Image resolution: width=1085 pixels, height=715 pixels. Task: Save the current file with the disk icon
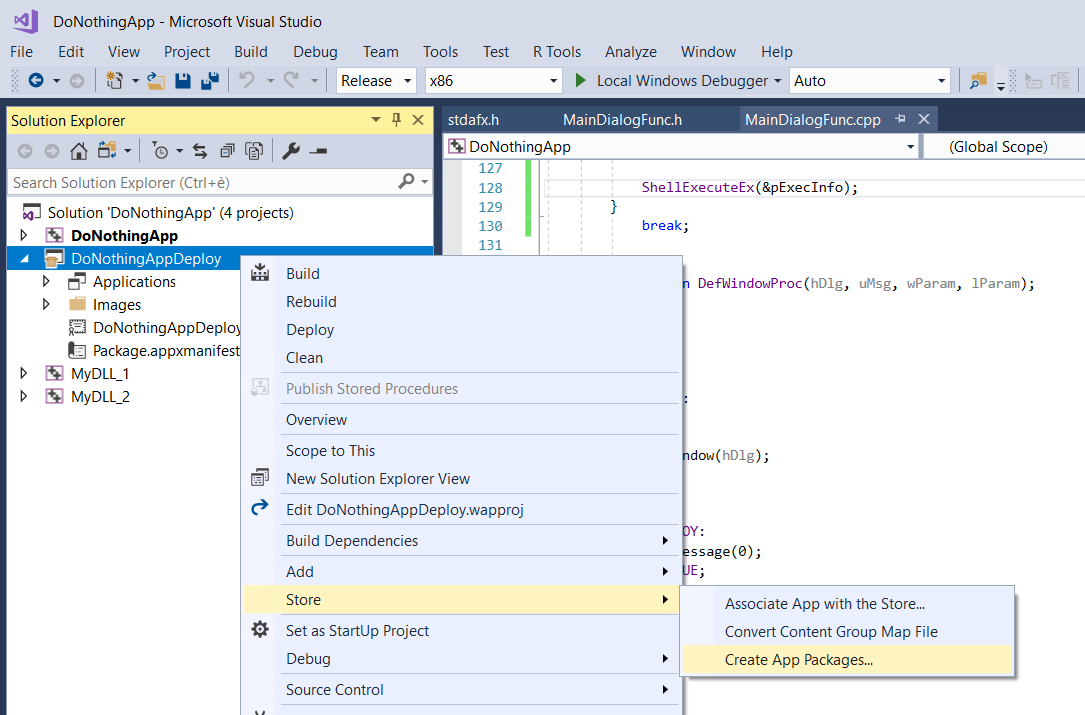tap(183, 81)
